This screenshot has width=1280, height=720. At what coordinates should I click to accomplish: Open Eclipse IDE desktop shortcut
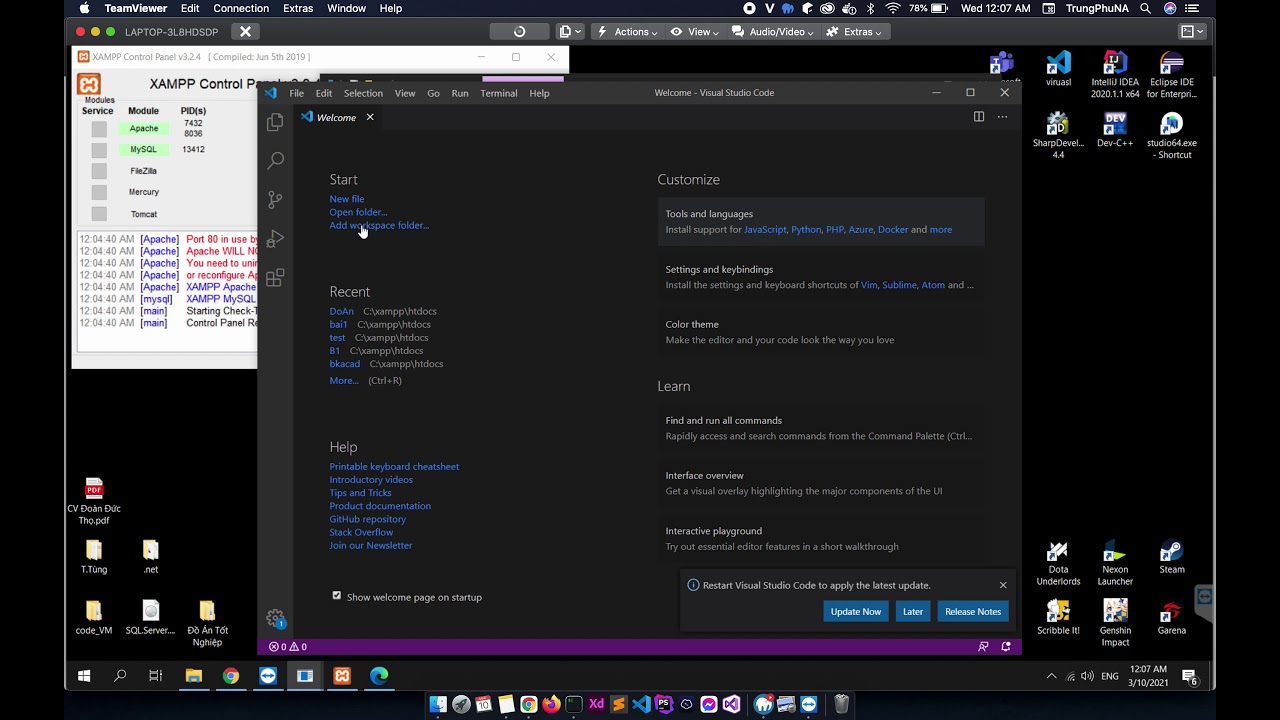coord(1171,76)
